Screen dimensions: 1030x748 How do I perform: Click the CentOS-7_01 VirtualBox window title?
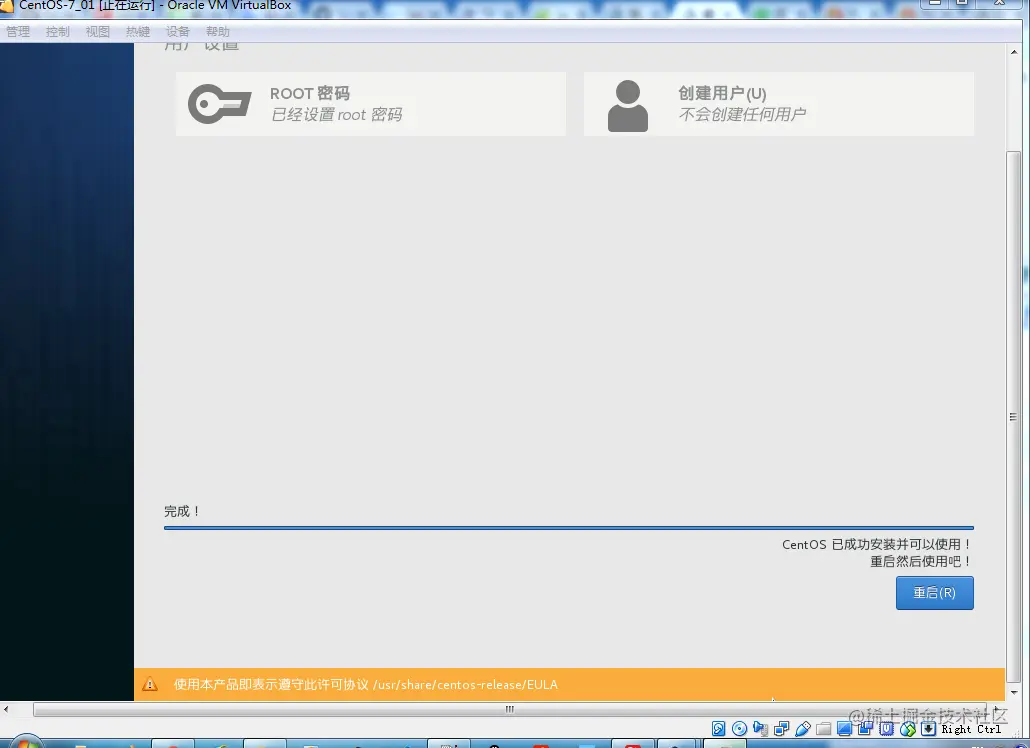coord(155,5)
